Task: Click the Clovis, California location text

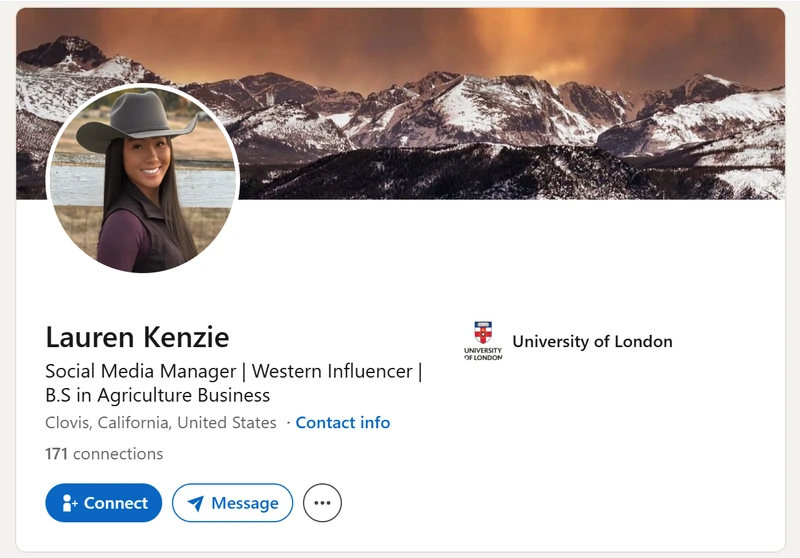Action: tap(161, 423)
